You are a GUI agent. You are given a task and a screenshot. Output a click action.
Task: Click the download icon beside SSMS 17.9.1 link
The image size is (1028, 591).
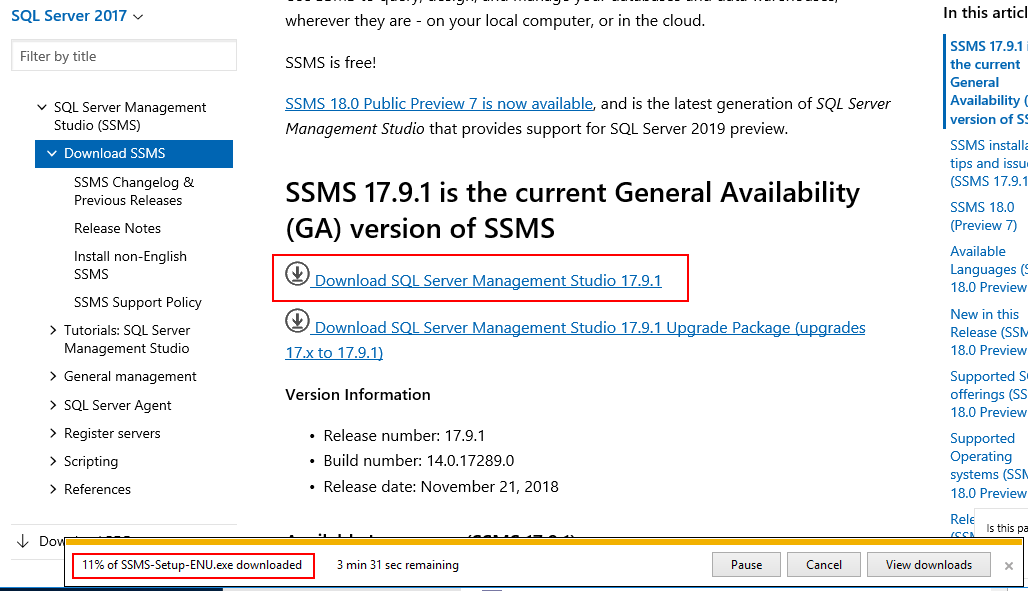pos(297,274)
